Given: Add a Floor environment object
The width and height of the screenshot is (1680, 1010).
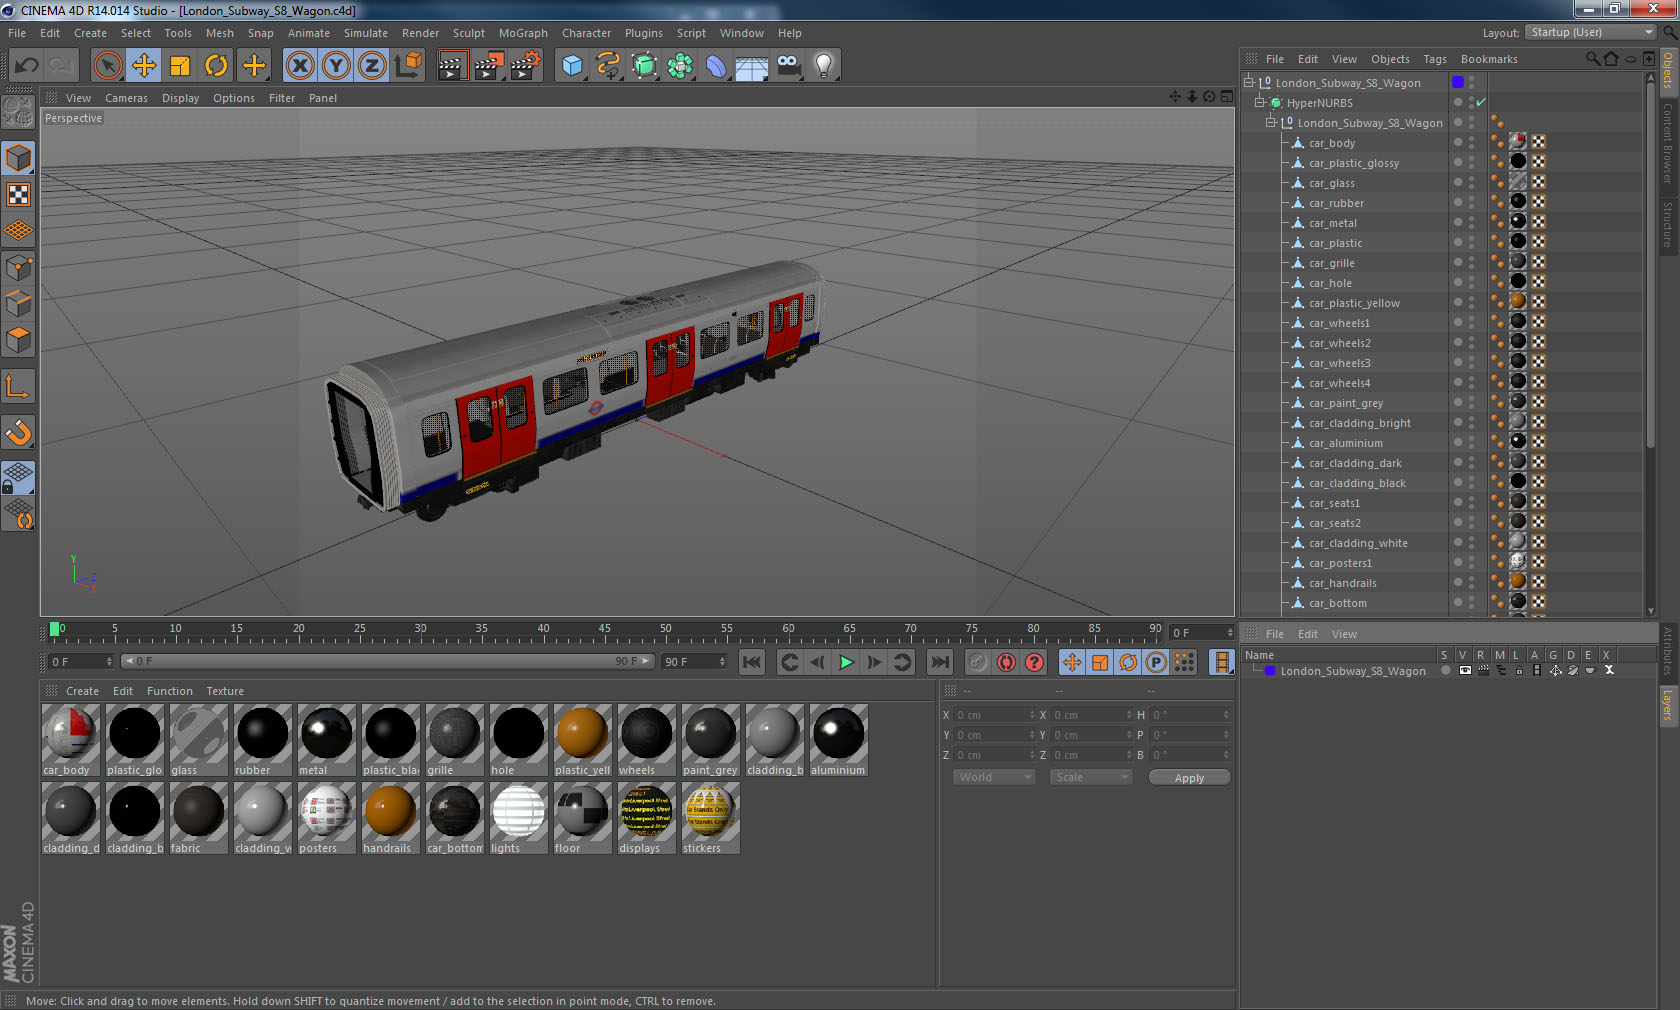Looking at the screenshot, I should 752,66.
